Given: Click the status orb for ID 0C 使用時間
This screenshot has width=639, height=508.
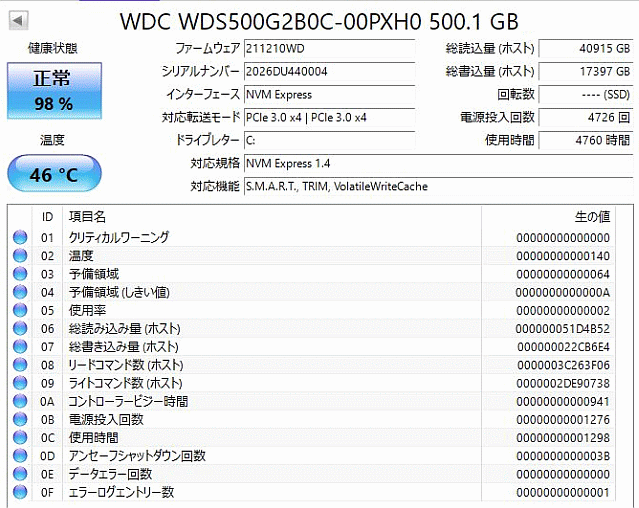Looking at the screenshot, I should coord(20,438).
